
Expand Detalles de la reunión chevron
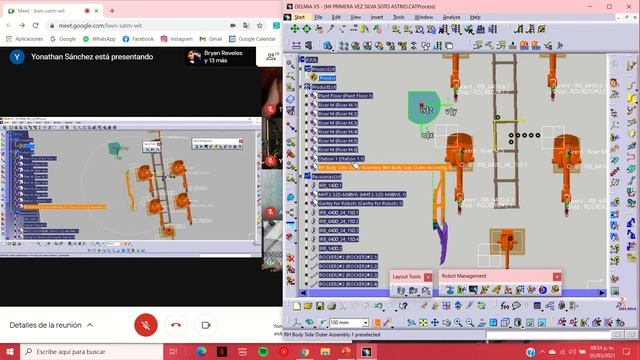tap(90, 325)
